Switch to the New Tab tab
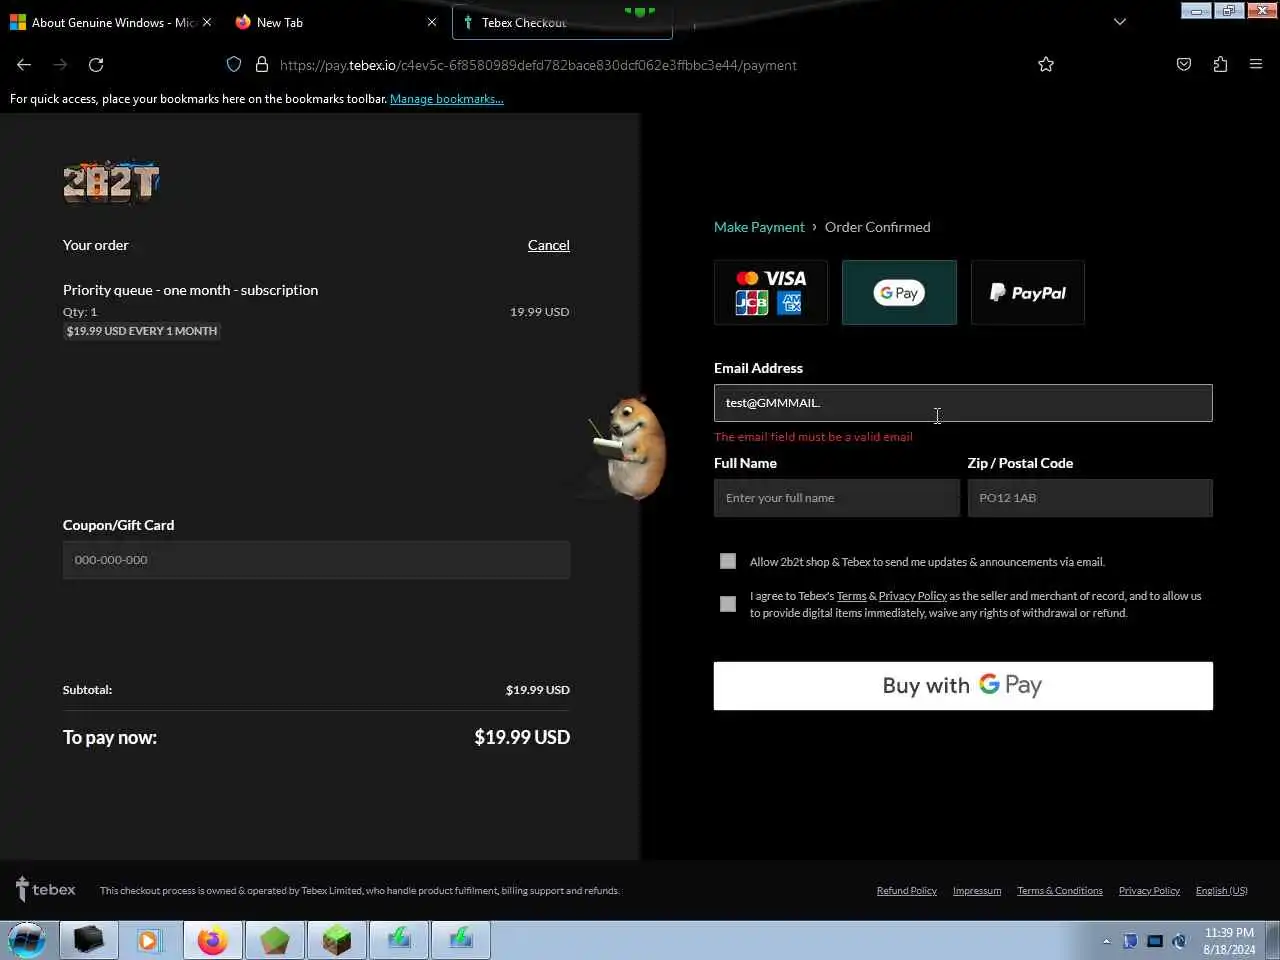 point(334,22)
